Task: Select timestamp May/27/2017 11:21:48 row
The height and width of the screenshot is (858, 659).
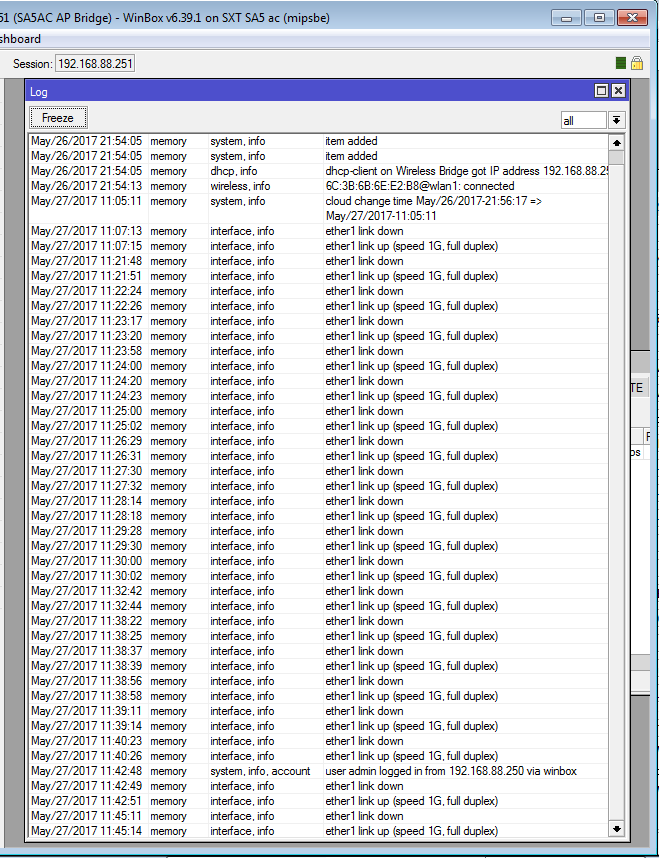Action: click(x=319, y=261)
